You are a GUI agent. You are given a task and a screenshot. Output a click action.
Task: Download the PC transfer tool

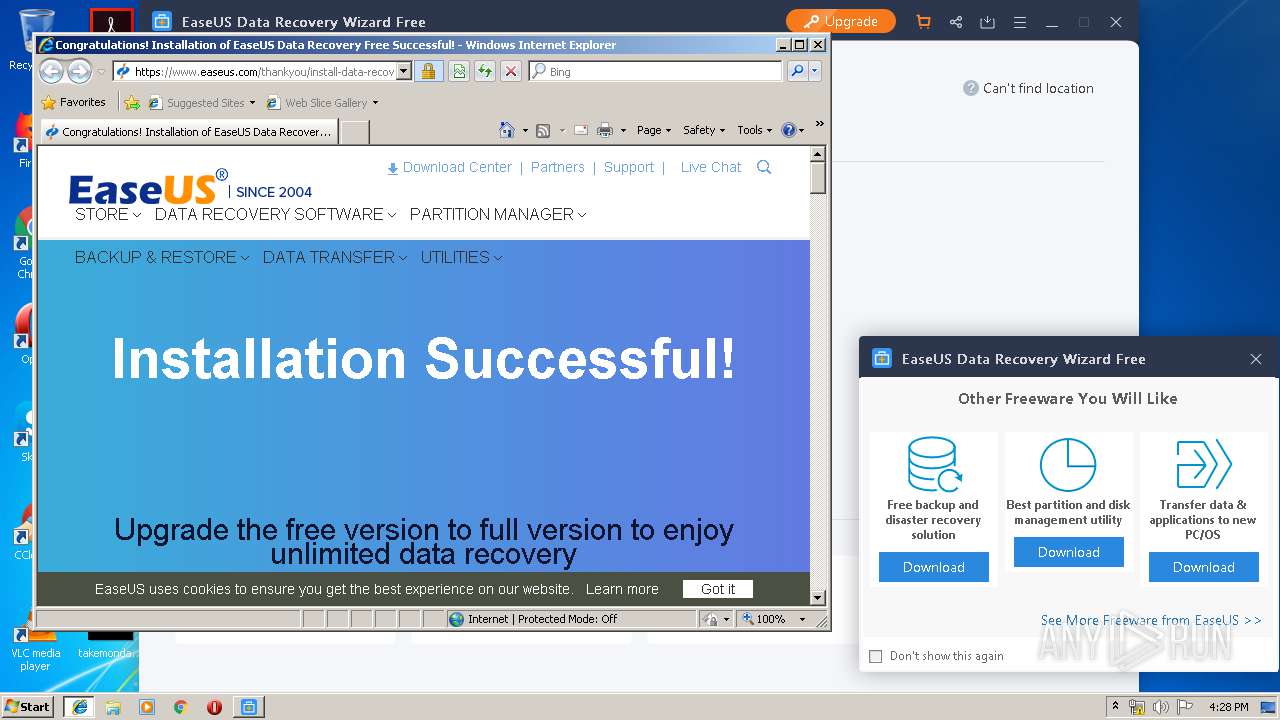(x=1204, y=567)
